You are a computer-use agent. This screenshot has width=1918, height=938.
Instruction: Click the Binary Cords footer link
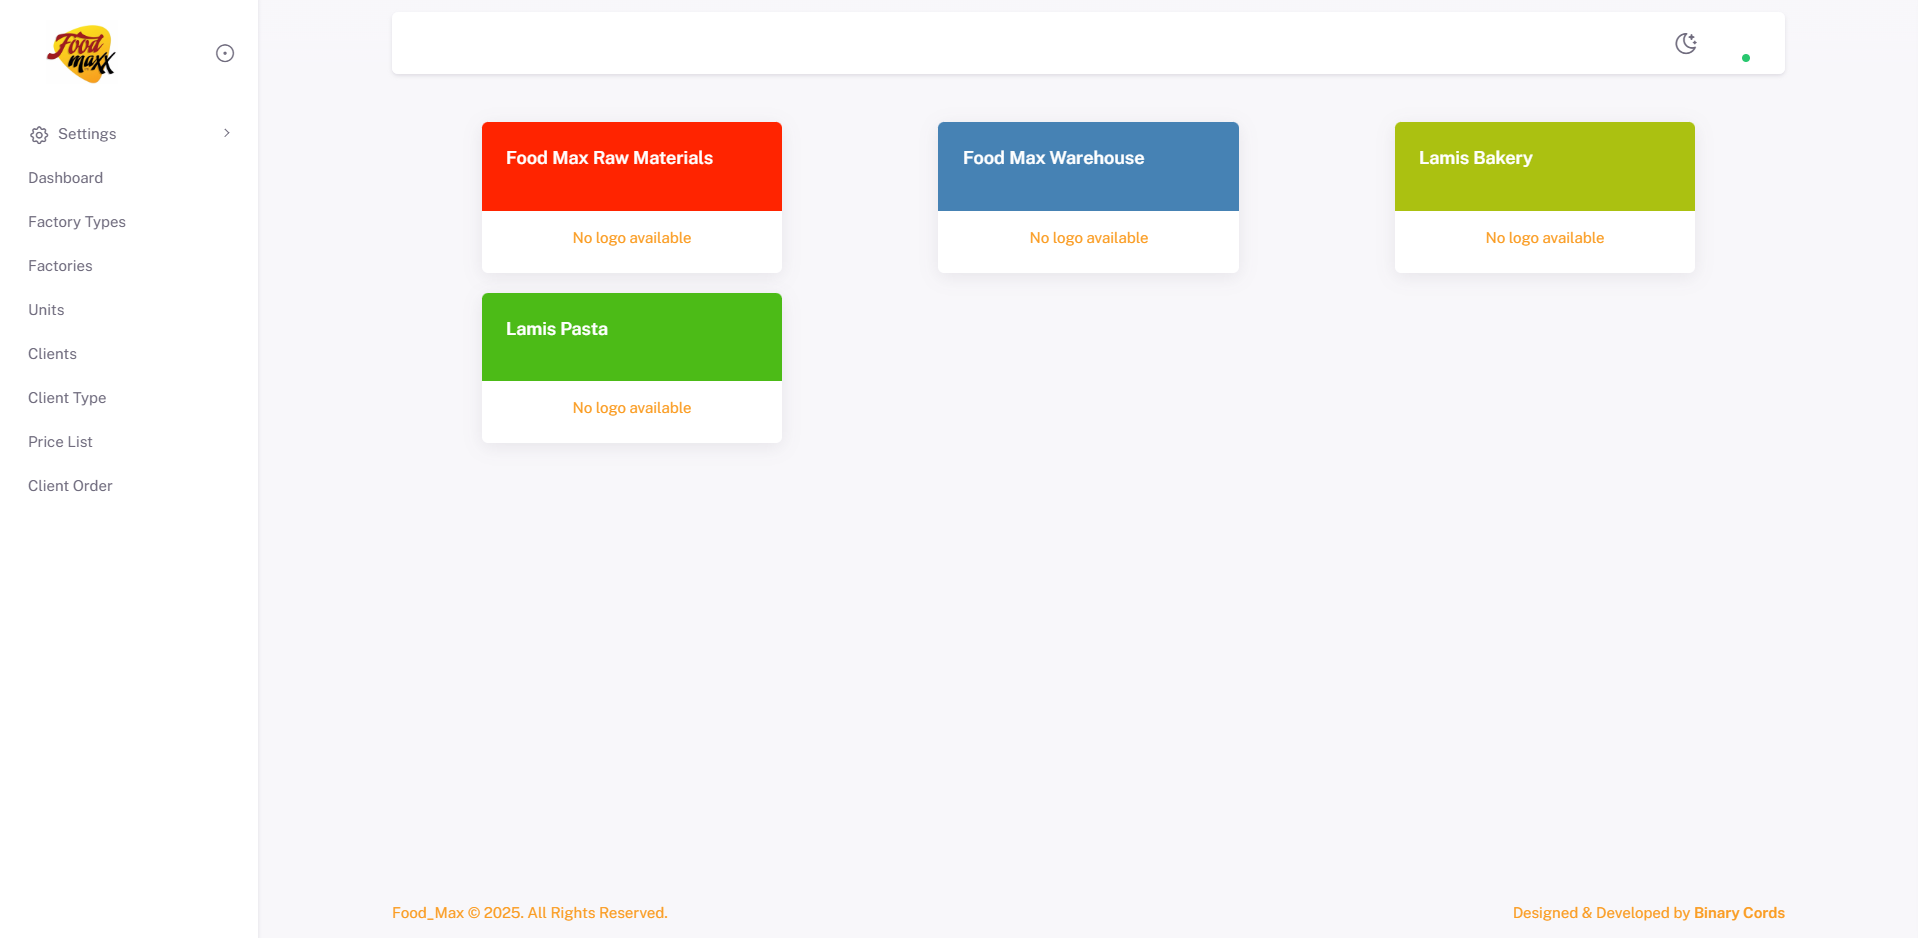click(1739, 913)
